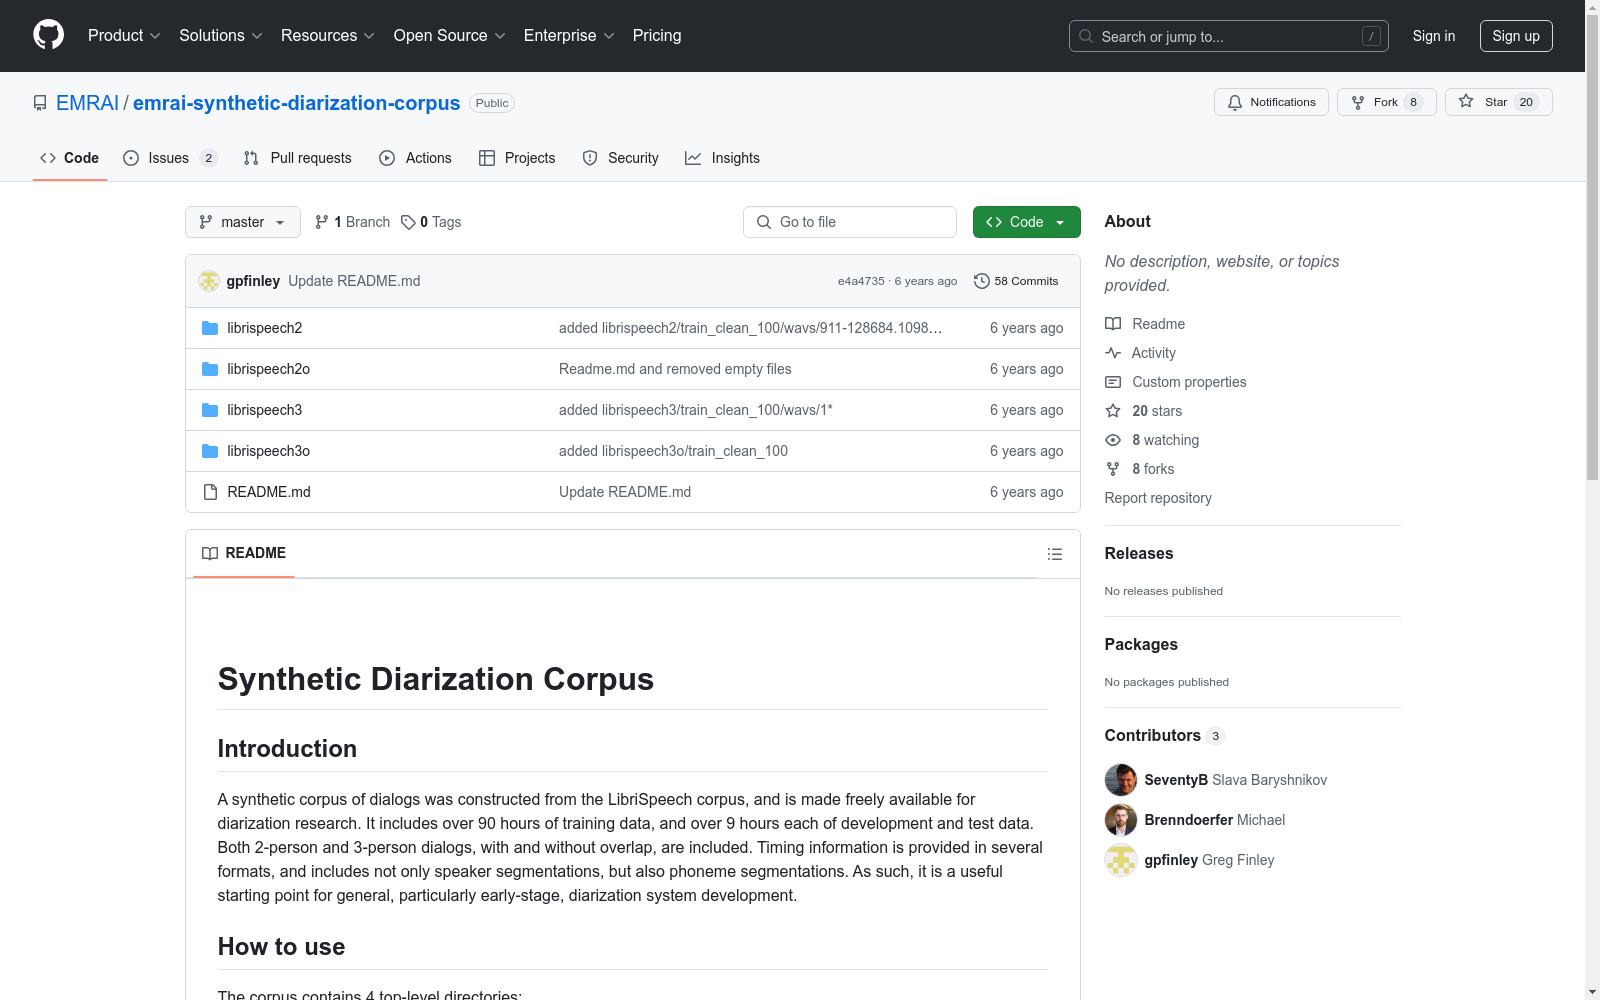The height and width of the screenshot is (1000, 1600).
Task: Click the folder icon for librispeech2o
Action: [x=210, y=369]
